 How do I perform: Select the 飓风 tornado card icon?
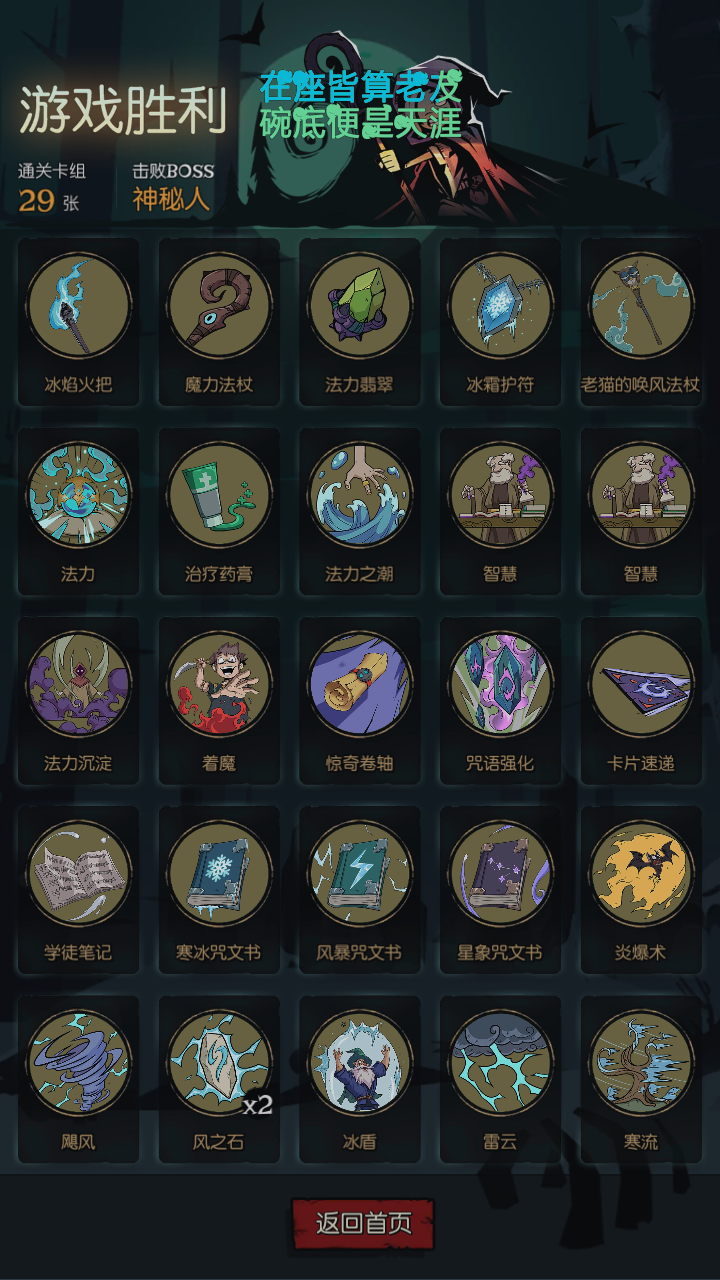tap(78, 1062)
